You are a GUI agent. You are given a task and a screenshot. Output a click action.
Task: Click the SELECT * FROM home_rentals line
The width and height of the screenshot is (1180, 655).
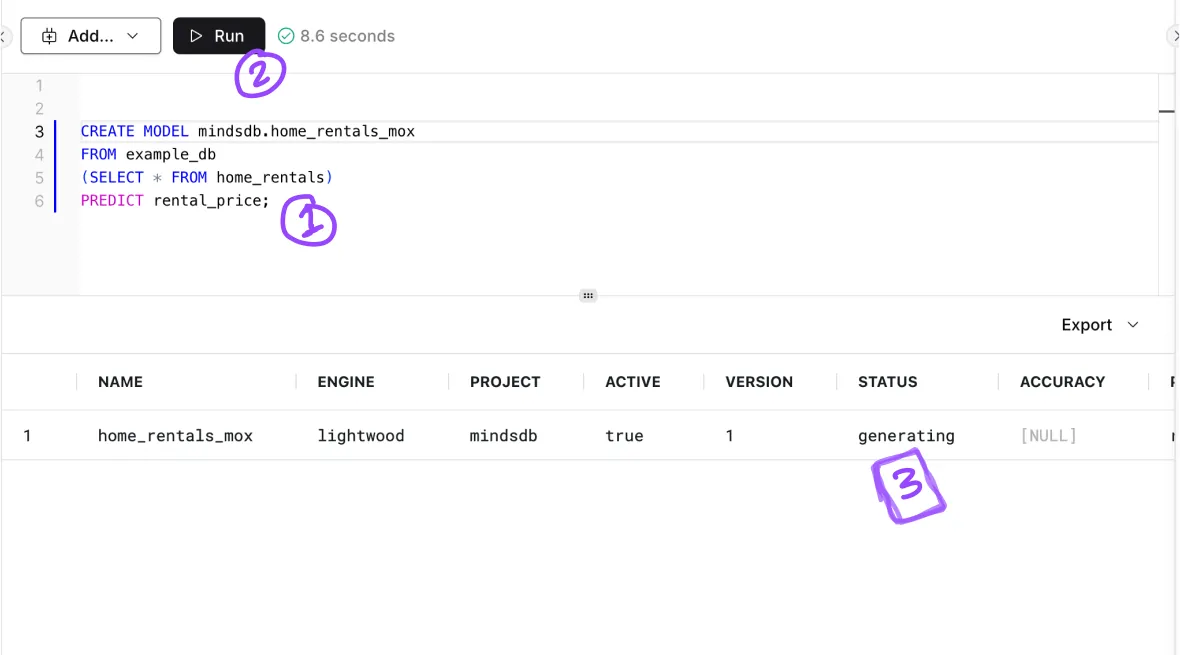point(206,178)
